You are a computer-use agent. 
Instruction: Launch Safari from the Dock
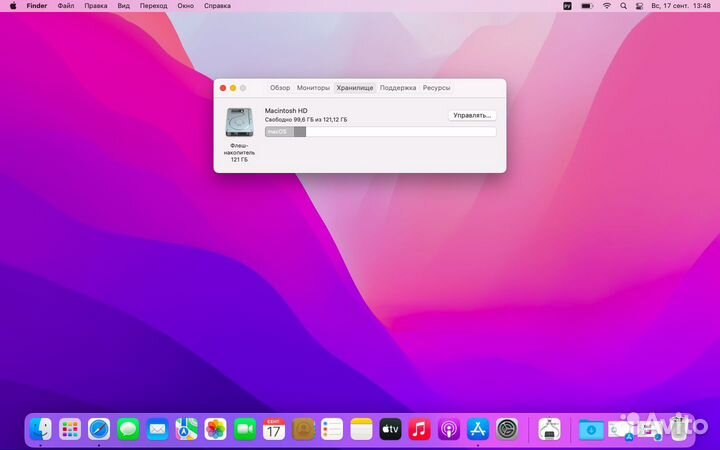click(99, 429)
